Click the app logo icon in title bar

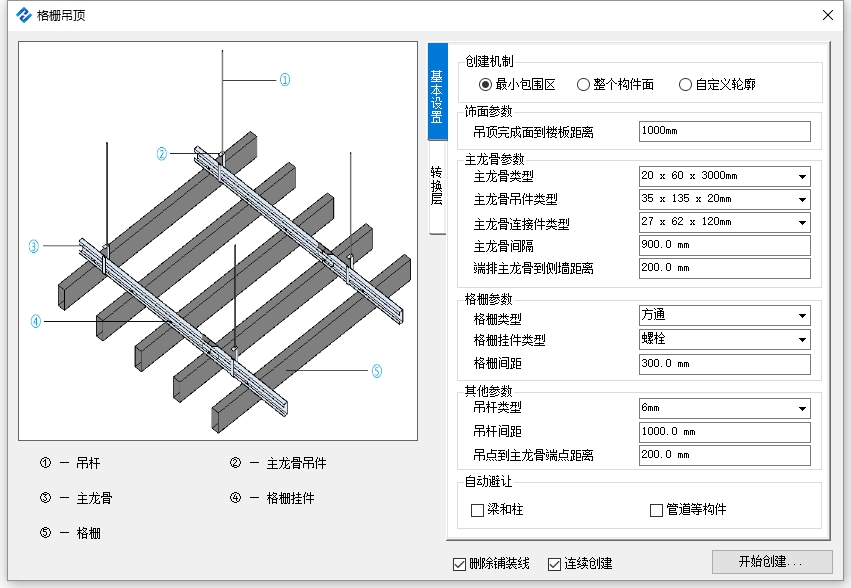point(24,15)
